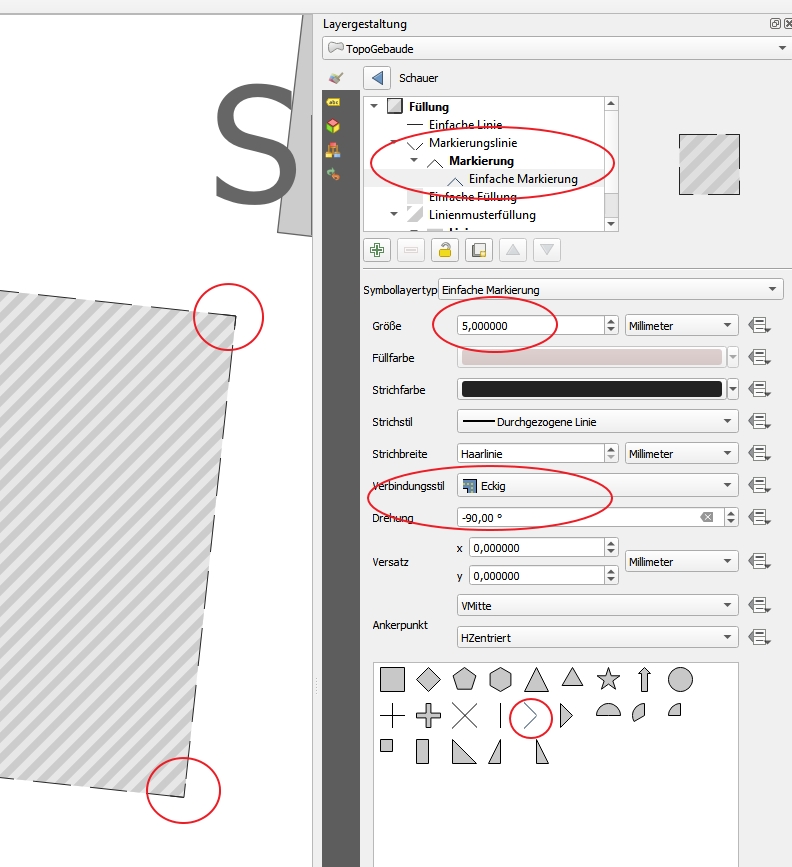Open the Strichfarbe color menu arrow
The image size is (792, 867).
coord(733,389)
